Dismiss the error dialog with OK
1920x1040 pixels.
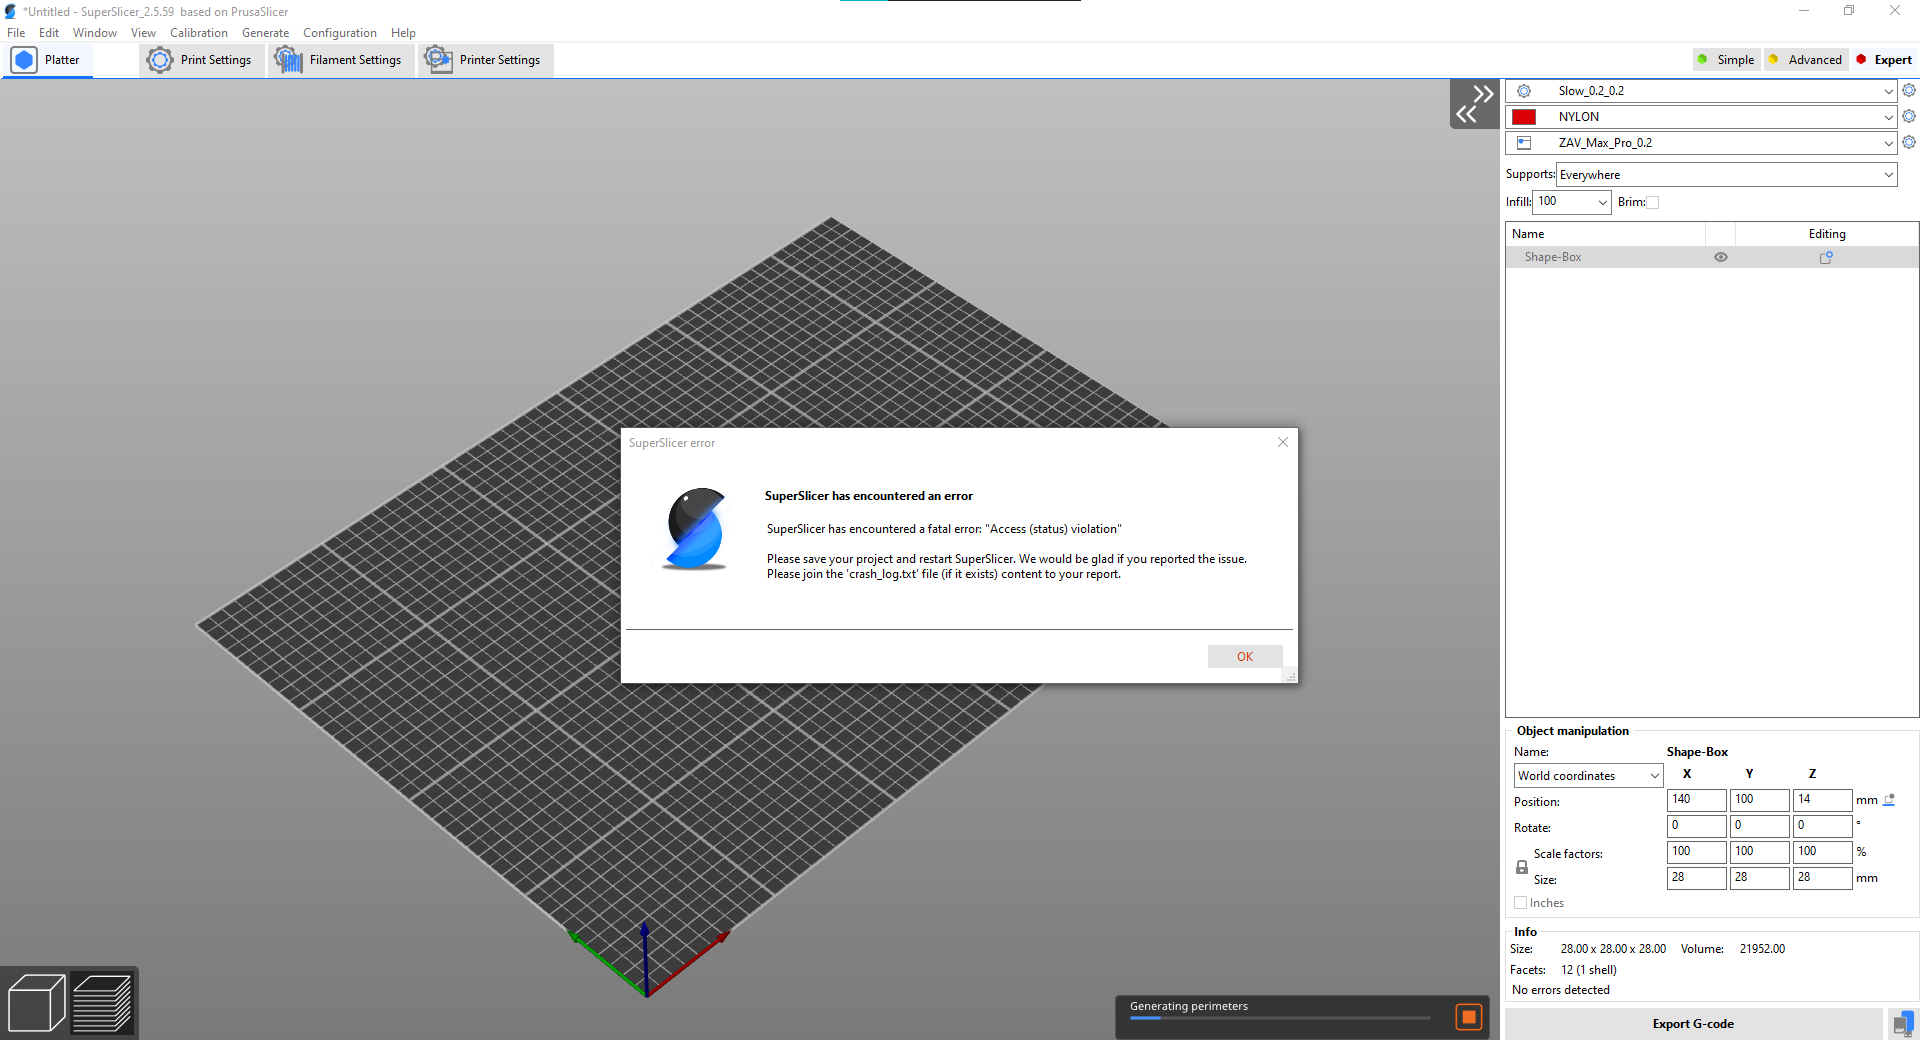[x=1244, y=656]
